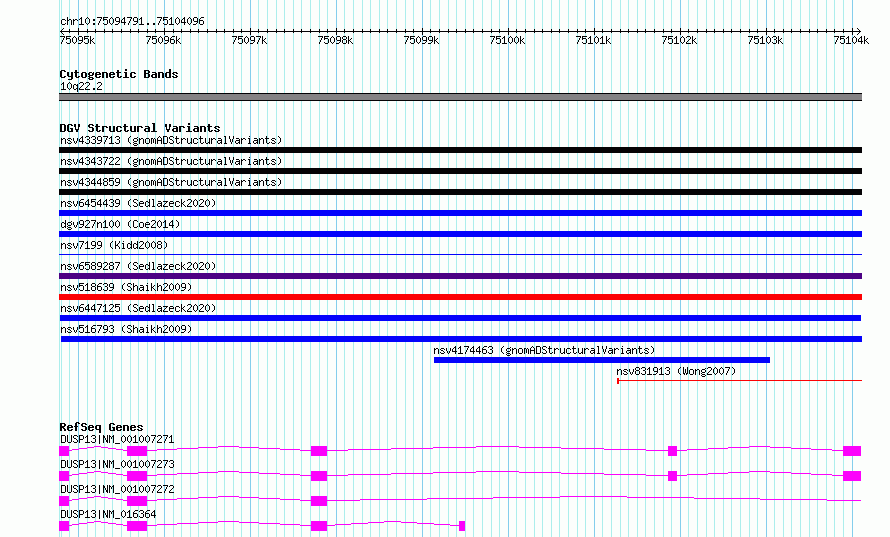The width and height of the screenshot is (890, 537).
Task: Click the thin blue line for nsv7199
Action: [460, 254]
